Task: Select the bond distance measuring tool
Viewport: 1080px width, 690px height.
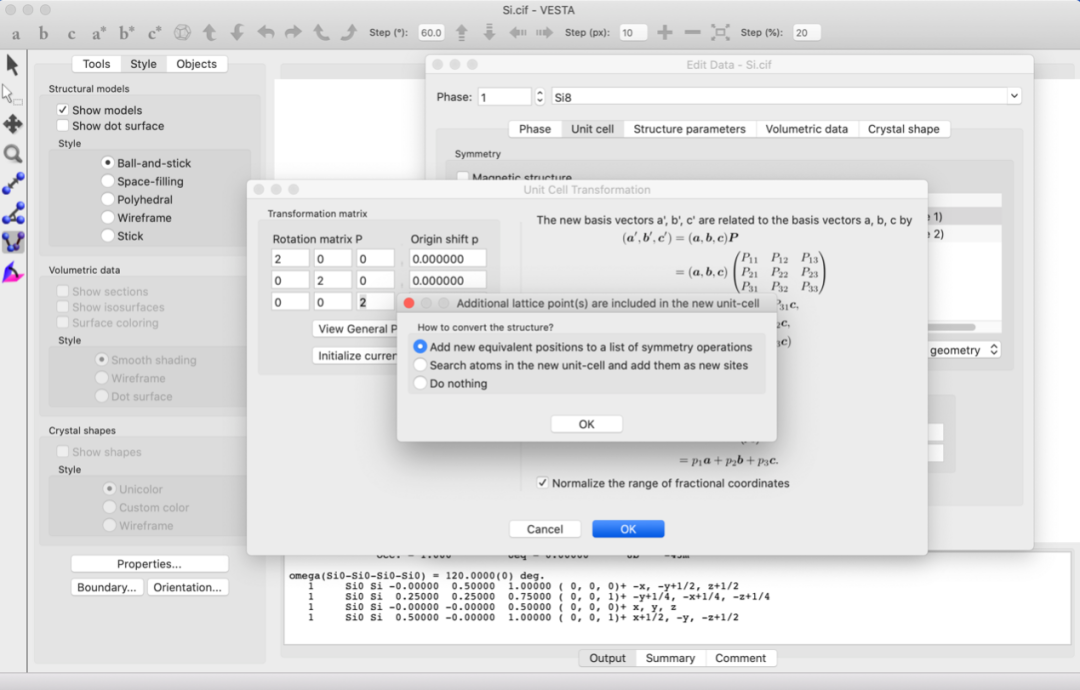Action: click(x=13, y=183)
